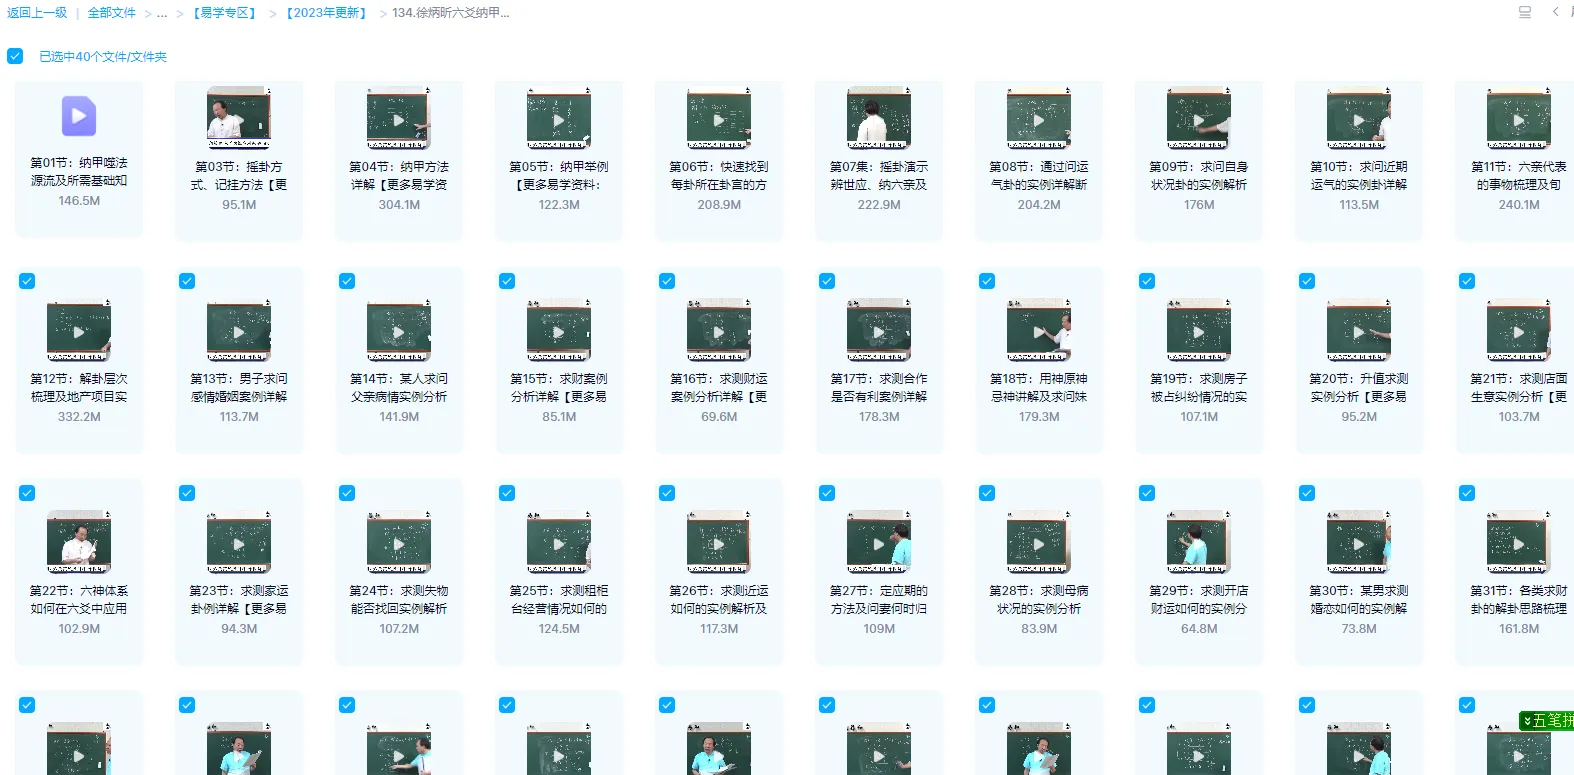Open the 第25节 求测租柜 video thumbnail
The image size is (1574, 775).
click(559, 542)
